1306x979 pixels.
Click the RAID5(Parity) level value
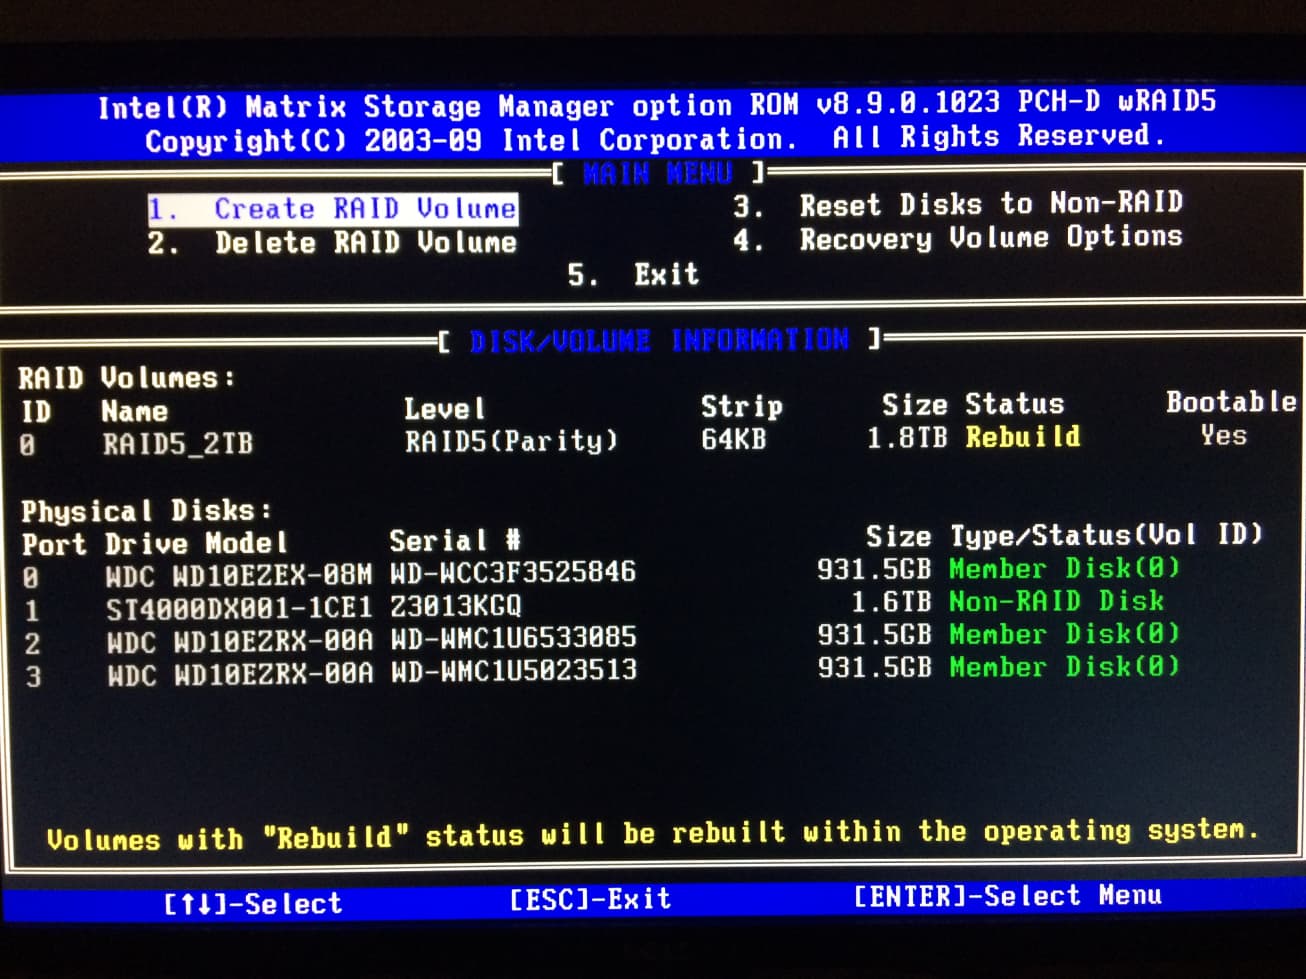(x=511, y=441)
